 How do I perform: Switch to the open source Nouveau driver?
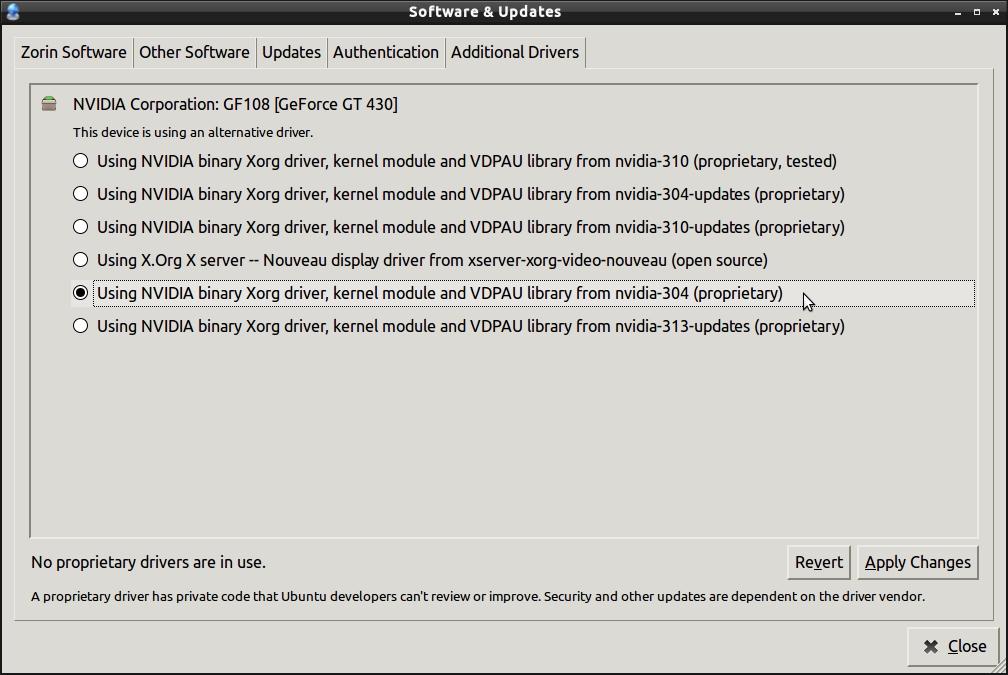click(81, 260)
